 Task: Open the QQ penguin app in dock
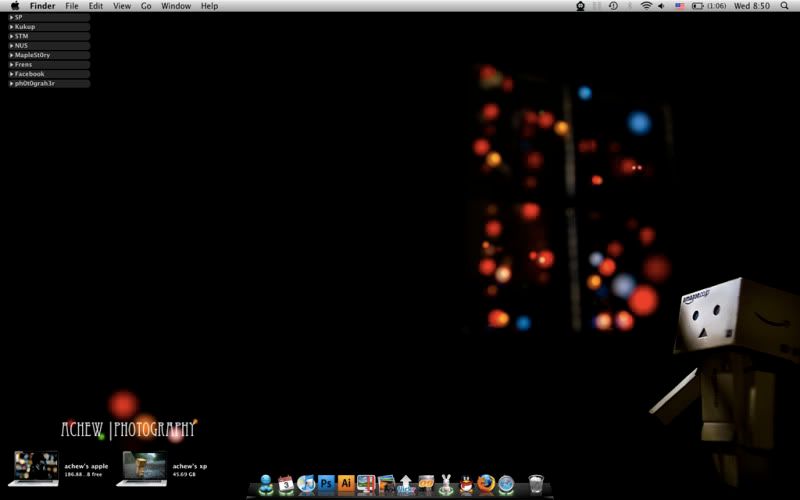466,484
